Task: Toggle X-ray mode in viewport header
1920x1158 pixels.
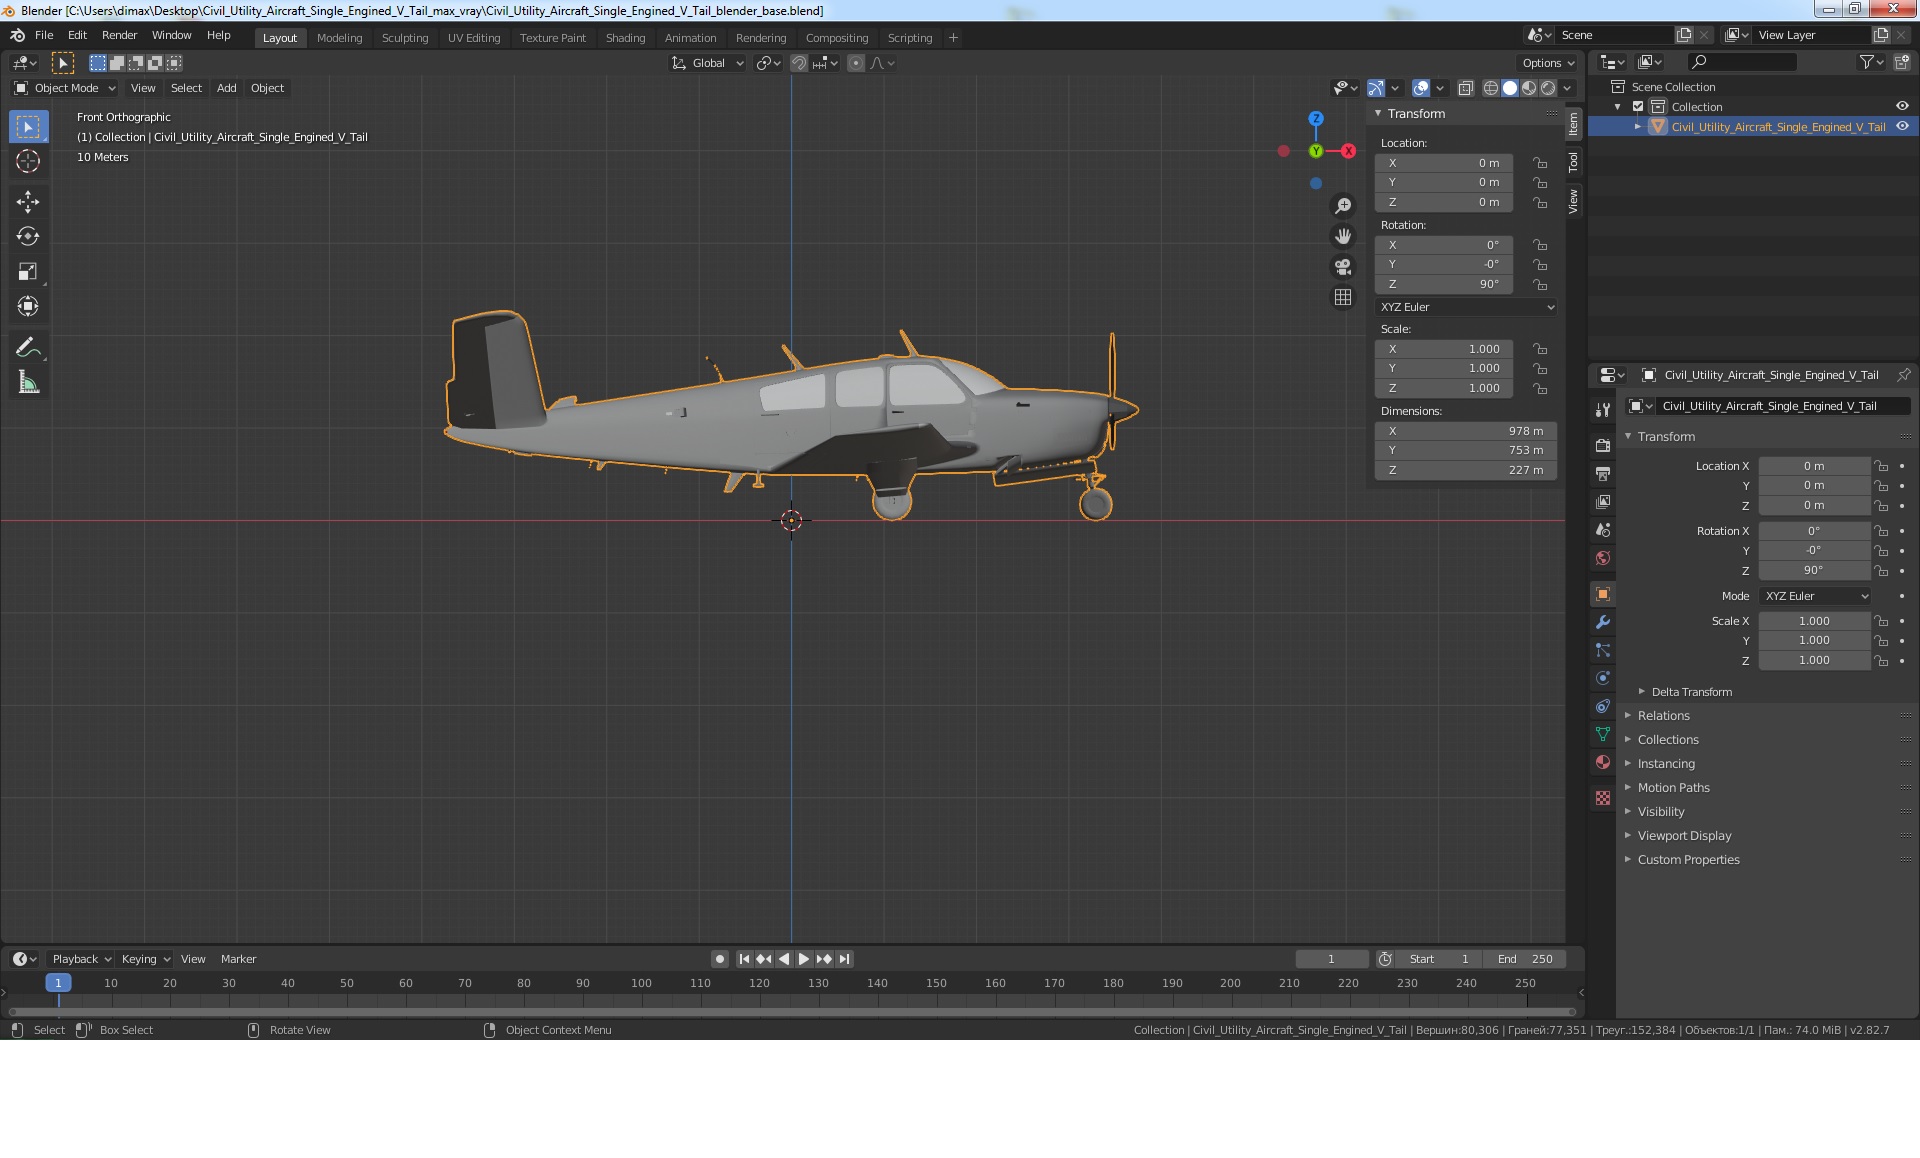Action: point(1466,88)
